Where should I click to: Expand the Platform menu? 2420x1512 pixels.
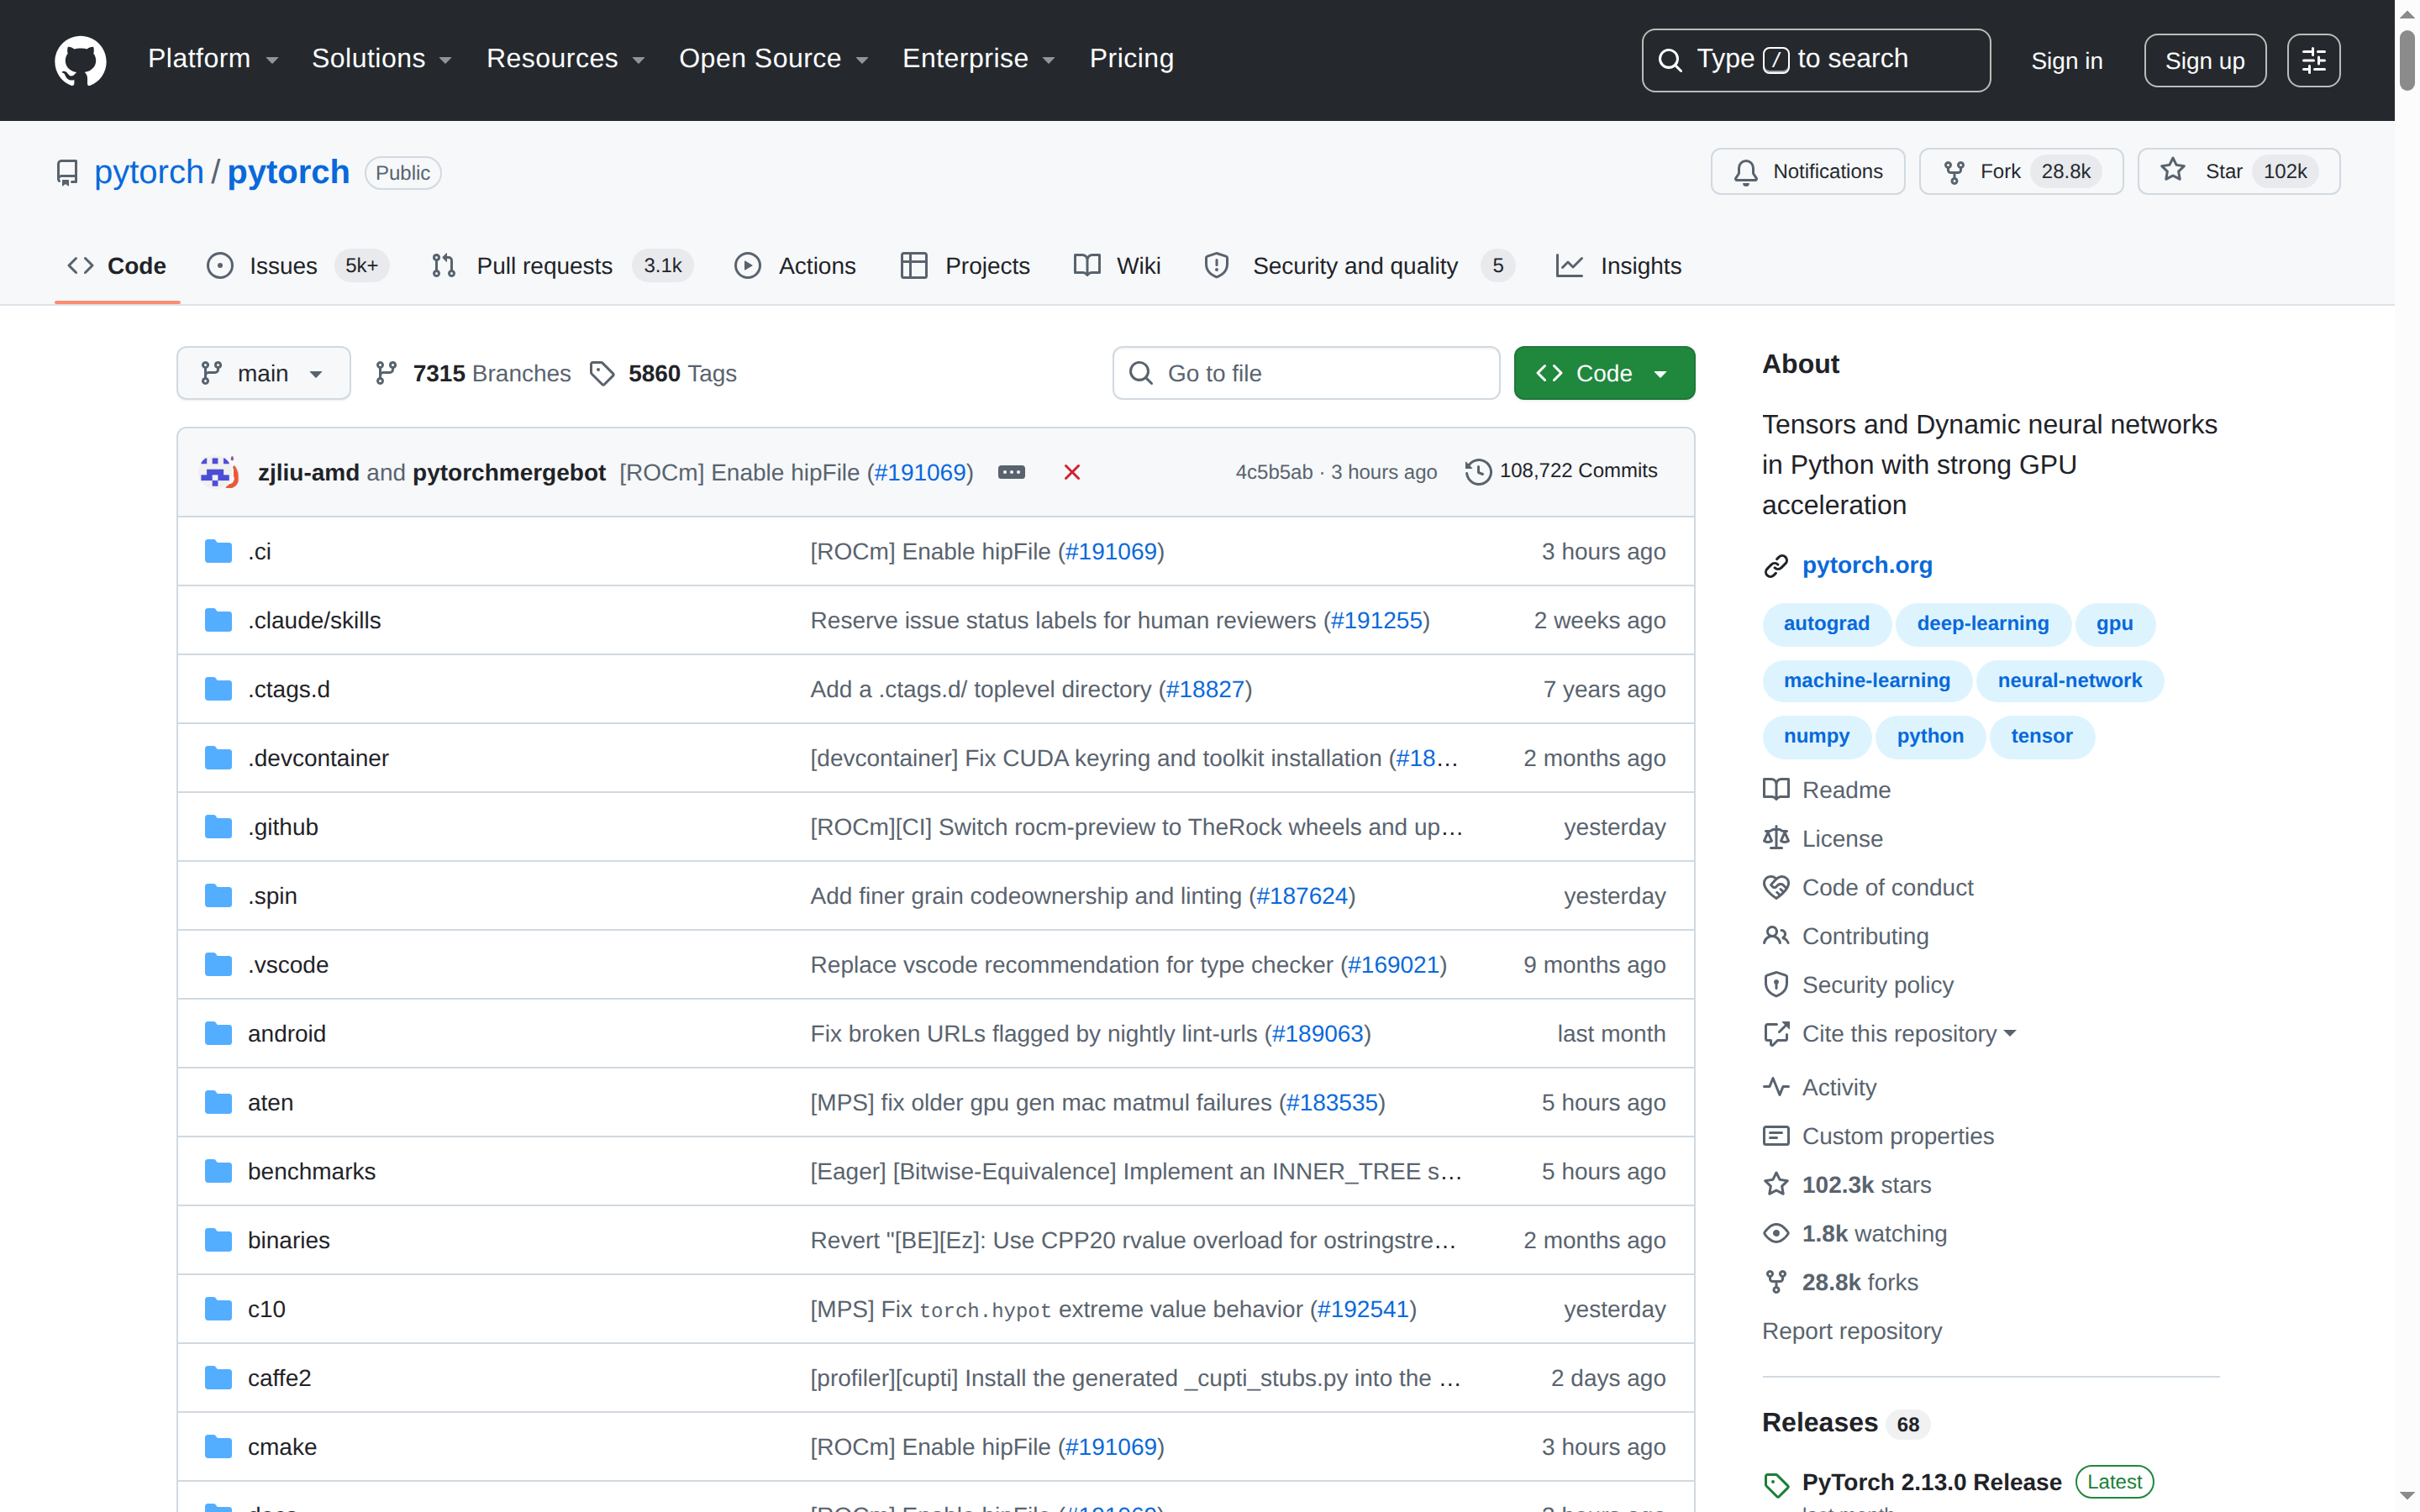point(213,59)
